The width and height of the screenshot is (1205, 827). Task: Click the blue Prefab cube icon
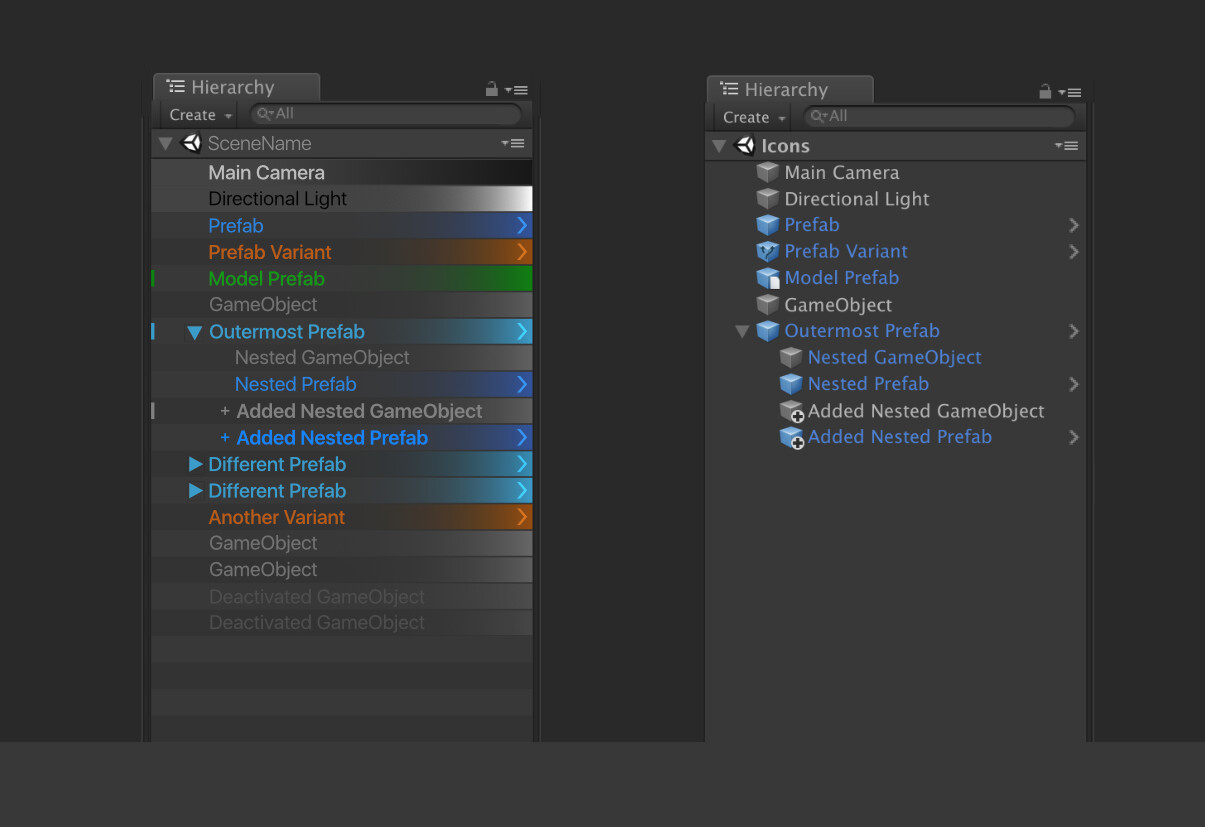coord(768,225)
